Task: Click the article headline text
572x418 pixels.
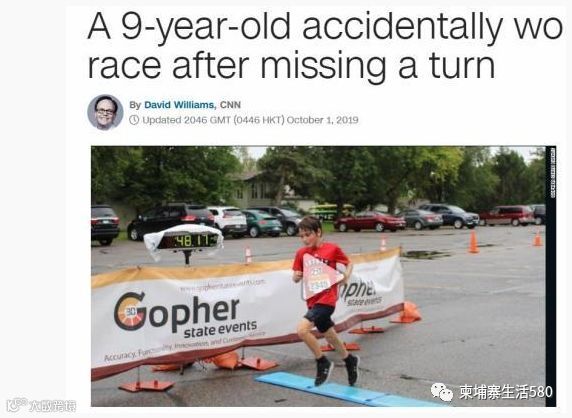Action: pos(325,45)
